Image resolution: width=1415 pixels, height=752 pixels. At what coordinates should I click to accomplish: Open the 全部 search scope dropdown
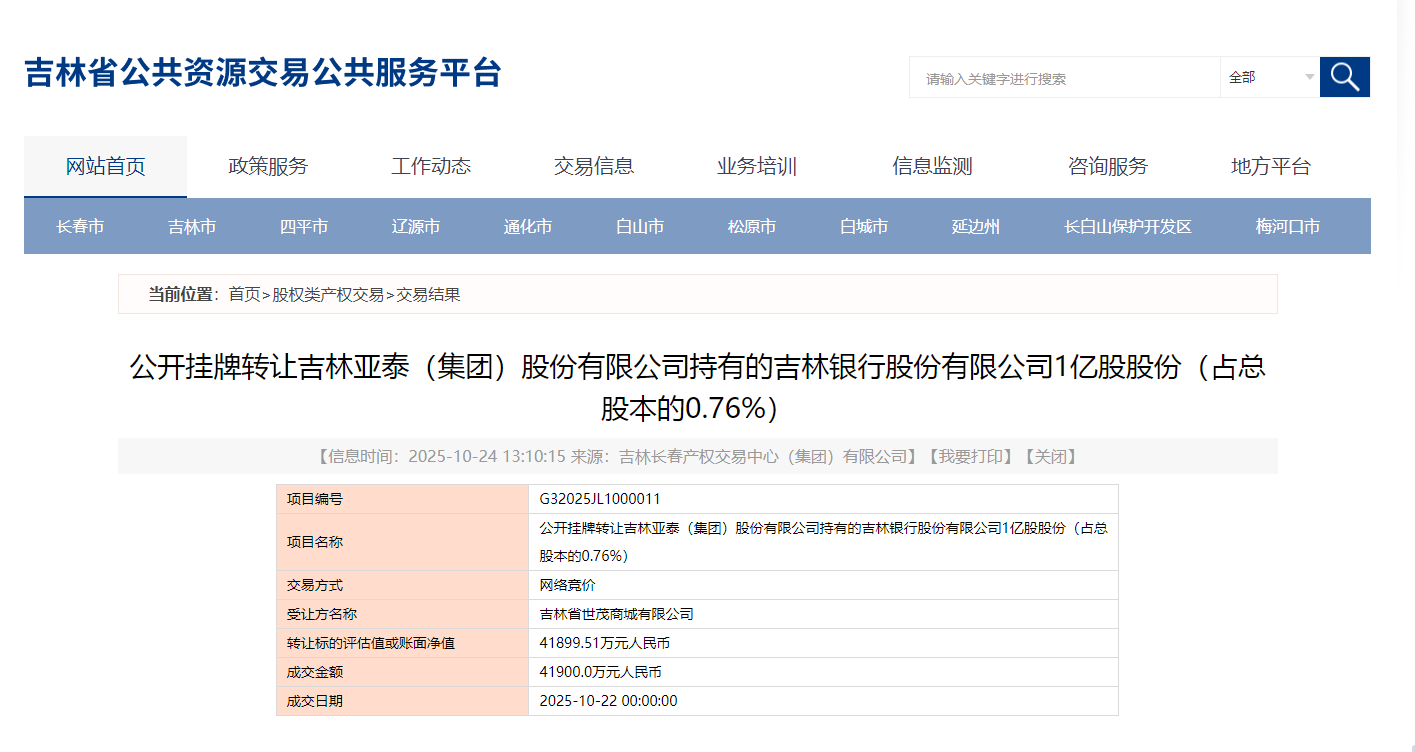point(1270,77)
